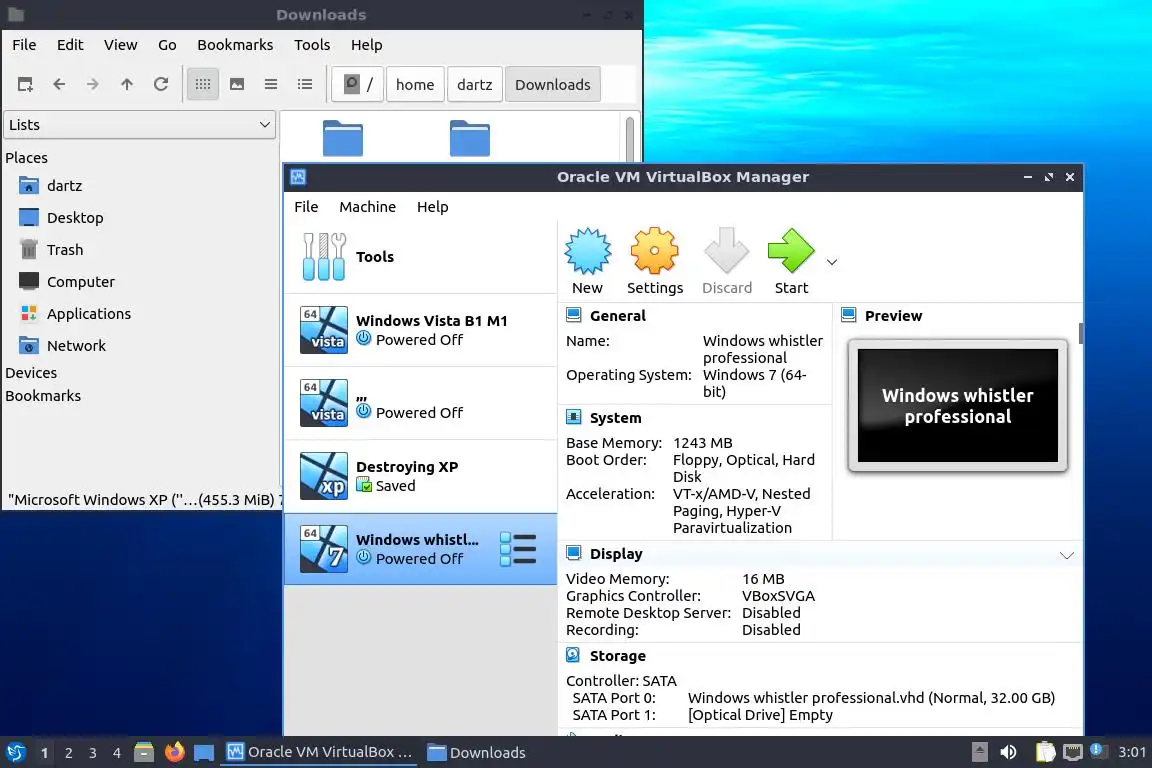Open the VirtualBox File menu
Viewport: 1152px width, 768px height.
pyautogui.click(x=306, y=207)
